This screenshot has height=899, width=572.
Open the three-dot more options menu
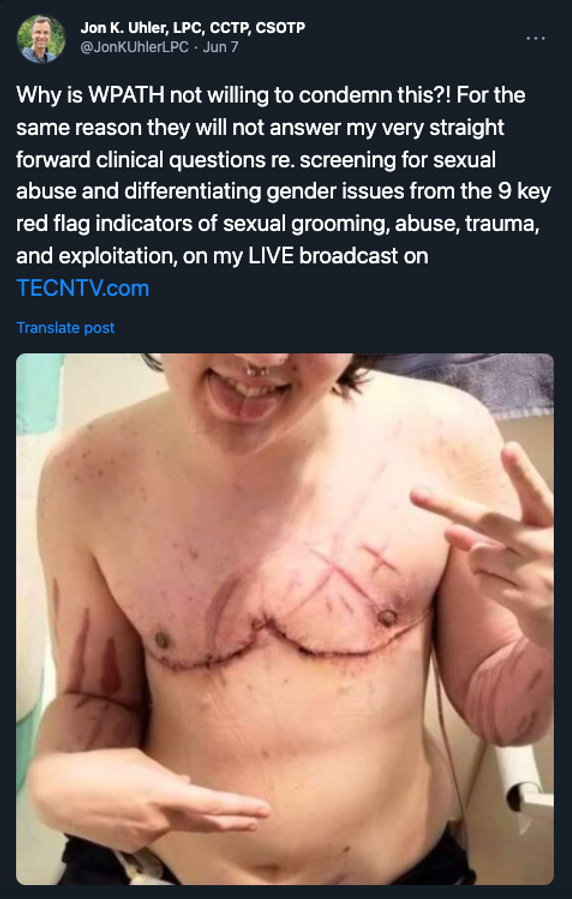535,38
